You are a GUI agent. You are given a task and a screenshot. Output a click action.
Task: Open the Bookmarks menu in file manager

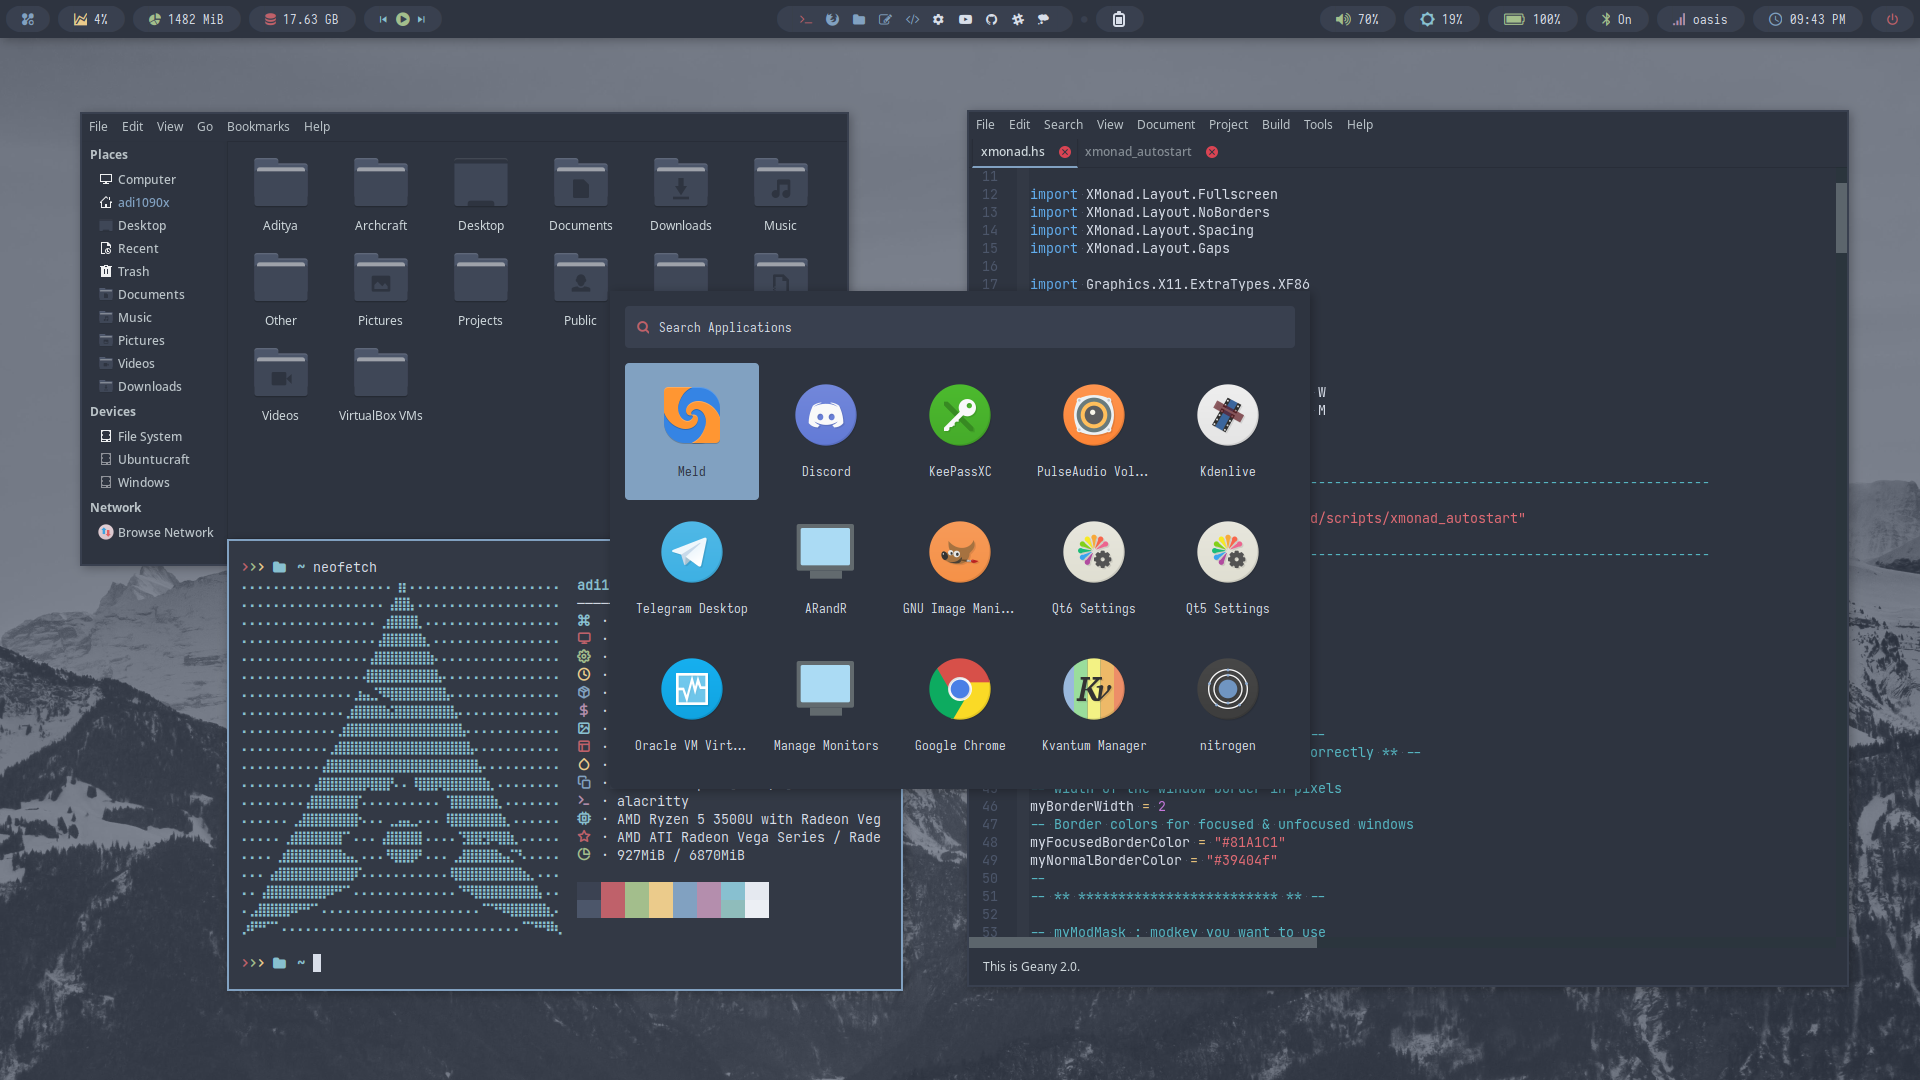coord(257,127)
